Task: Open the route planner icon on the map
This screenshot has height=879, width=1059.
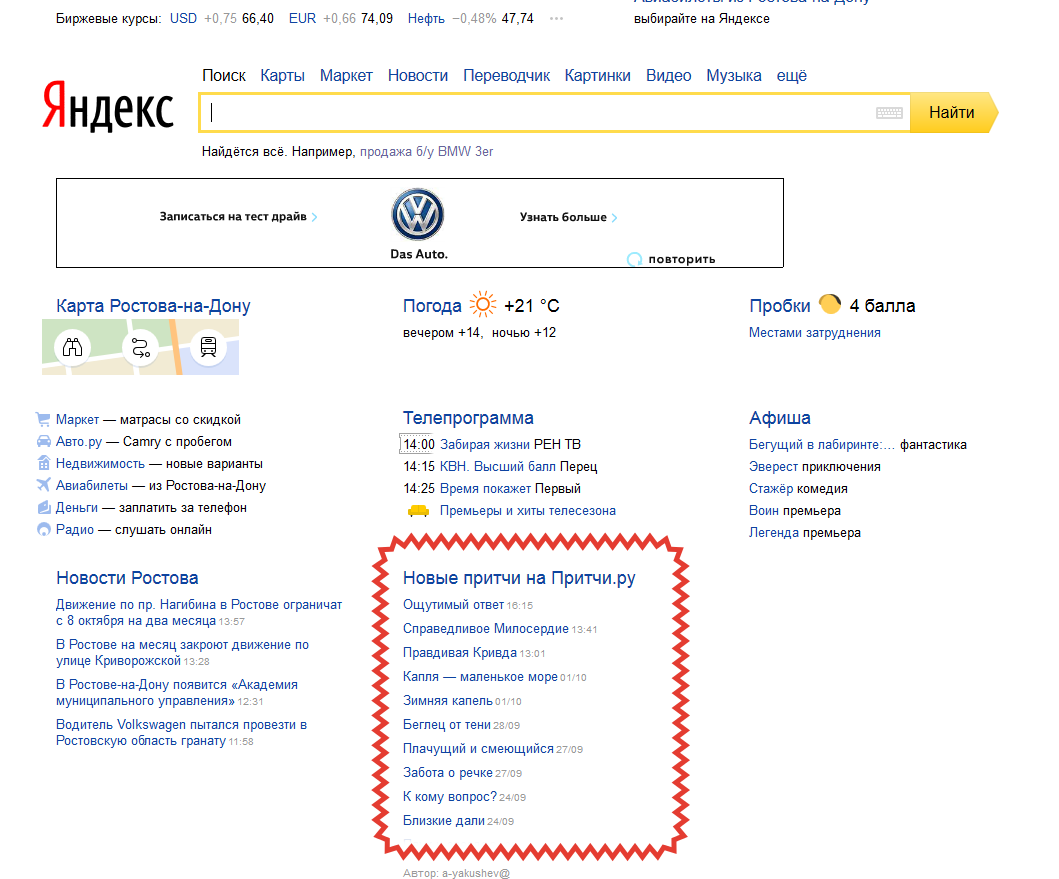Action: (x=140, y=347)
